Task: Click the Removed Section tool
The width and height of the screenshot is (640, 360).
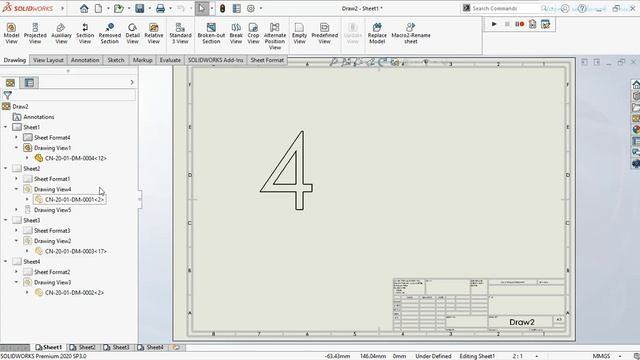Action: click(x=109, y=33)
